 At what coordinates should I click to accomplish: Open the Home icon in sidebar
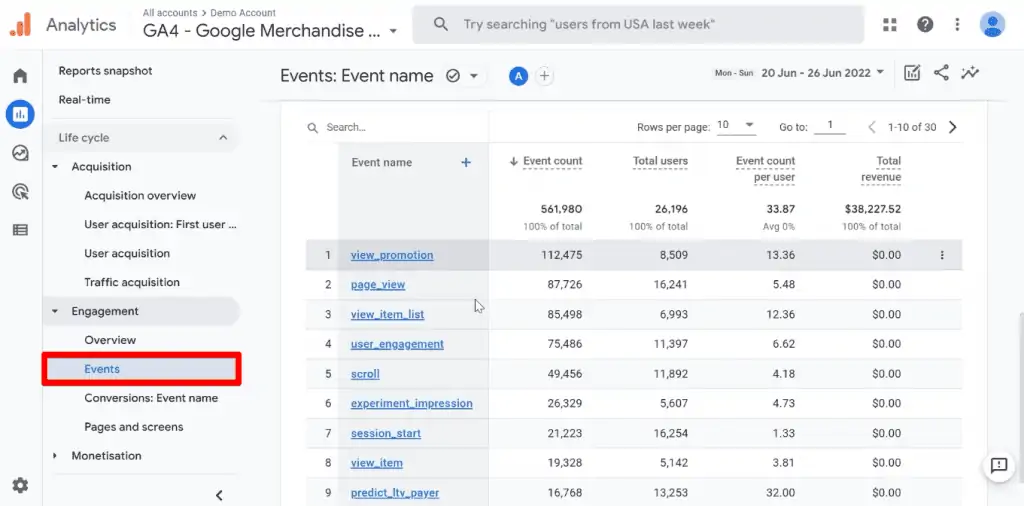20,76
